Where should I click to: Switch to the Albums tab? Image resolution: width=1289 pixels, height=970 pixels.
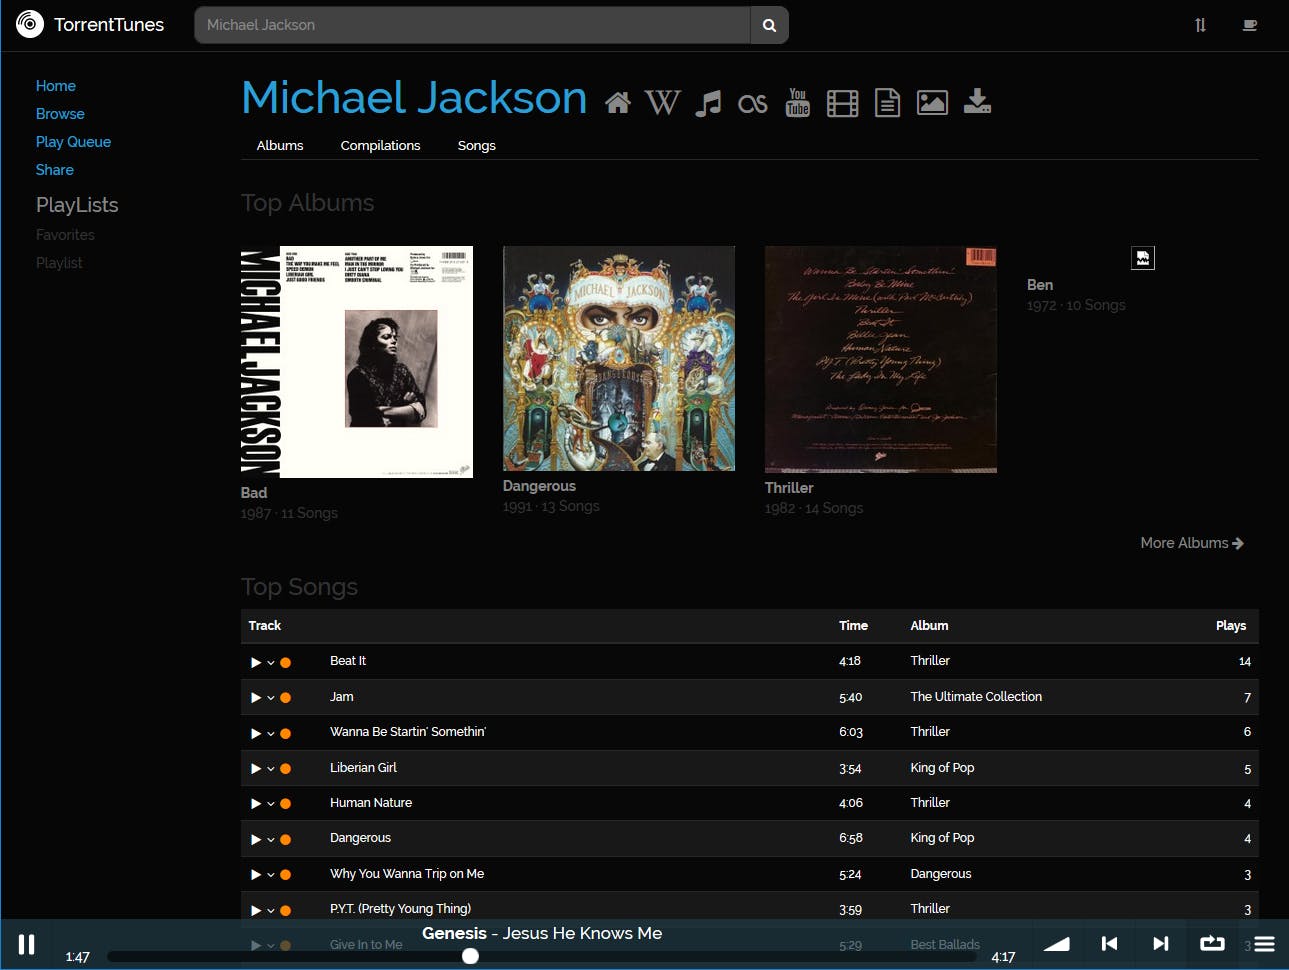280,145
